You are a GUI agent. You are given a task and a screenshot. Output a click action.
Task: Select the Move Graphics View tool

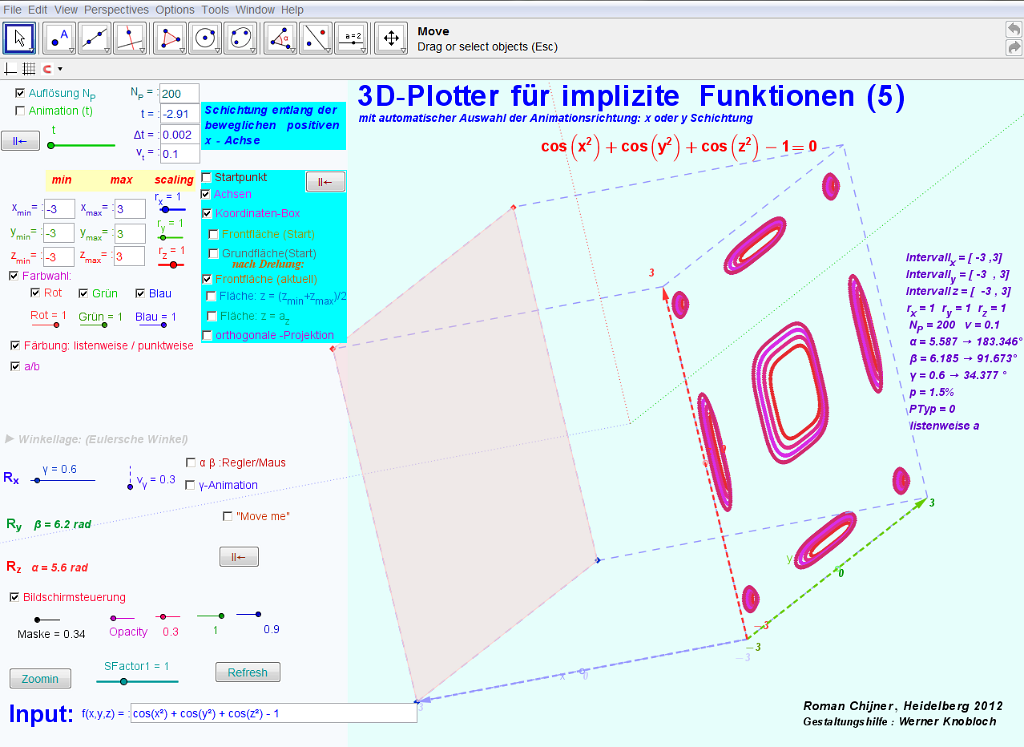pyautogui.click(x=391, y=38)
